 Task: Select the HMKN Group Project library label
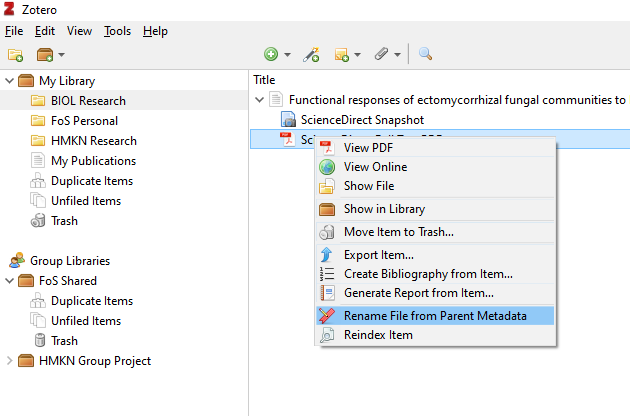(x=95, y=361)
